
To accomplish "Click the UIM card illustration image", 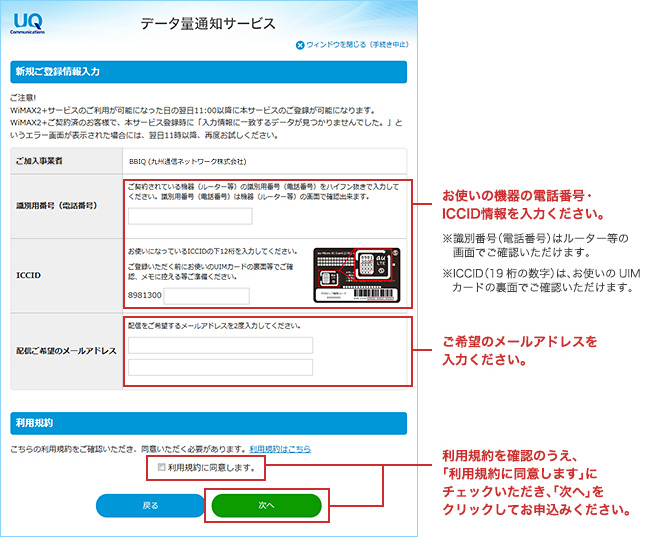I will tap(357, 275).
